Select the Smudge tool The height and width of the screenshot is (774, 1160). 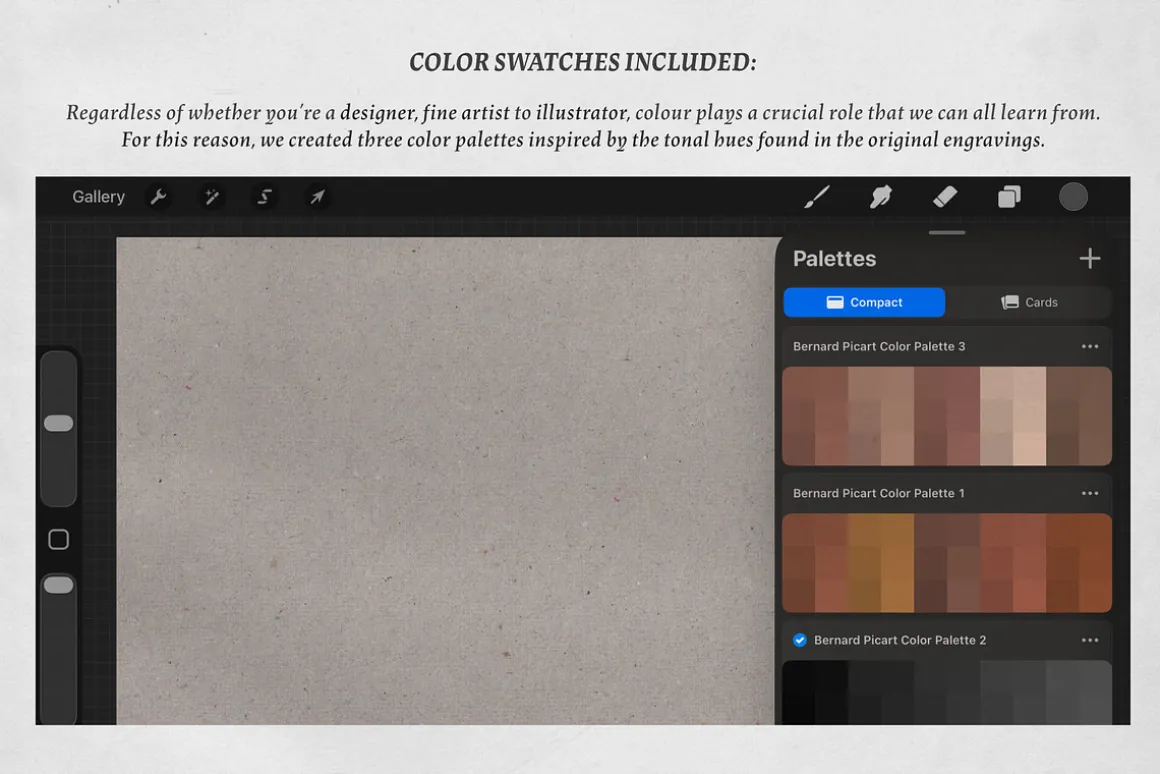880,197
